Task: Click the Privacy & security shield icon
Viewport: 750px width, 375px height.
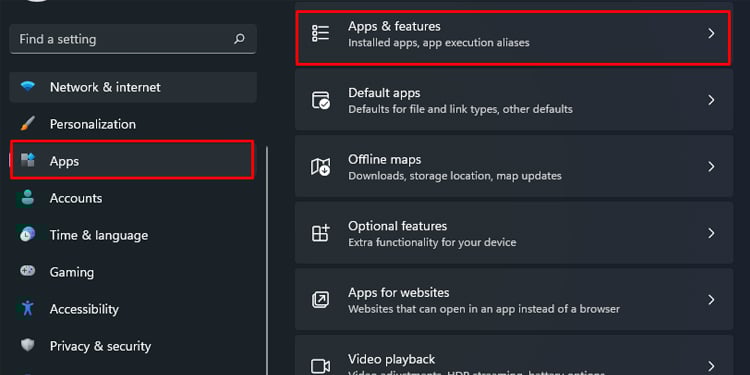Action: 27,345
